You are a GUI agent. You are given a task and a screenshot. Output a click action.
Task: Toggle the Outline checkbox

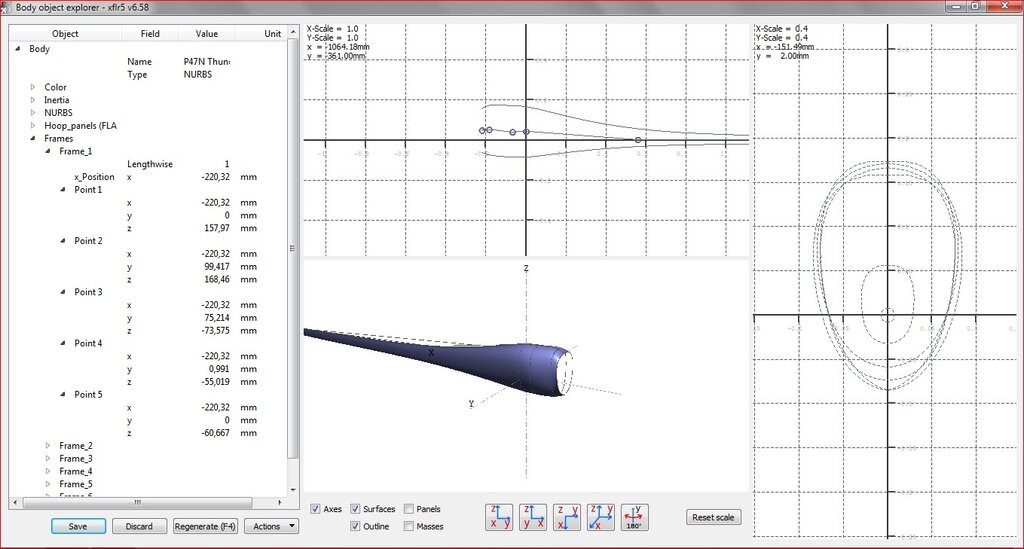[356, 526]
